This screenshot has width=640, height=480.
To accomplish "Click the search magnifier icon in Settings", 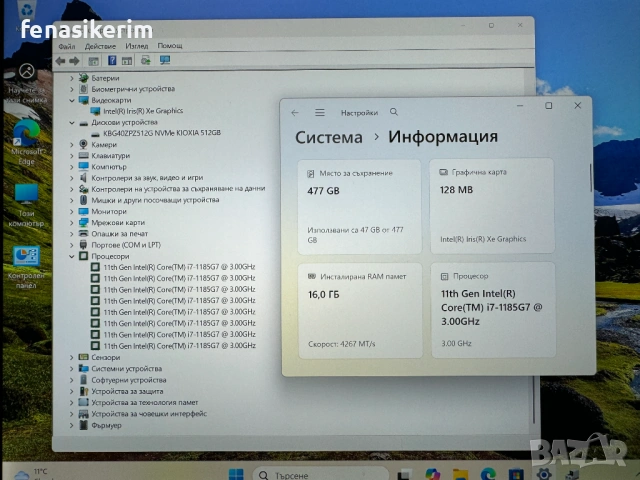I will 394,113.
